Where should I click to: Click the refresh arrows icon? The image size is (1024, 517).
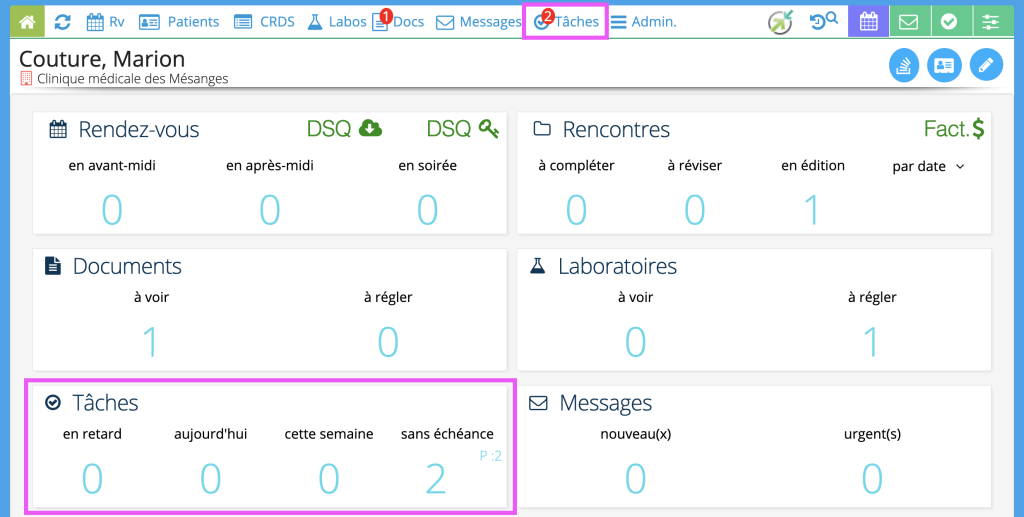pyautogui.click(x=63, y=22)
